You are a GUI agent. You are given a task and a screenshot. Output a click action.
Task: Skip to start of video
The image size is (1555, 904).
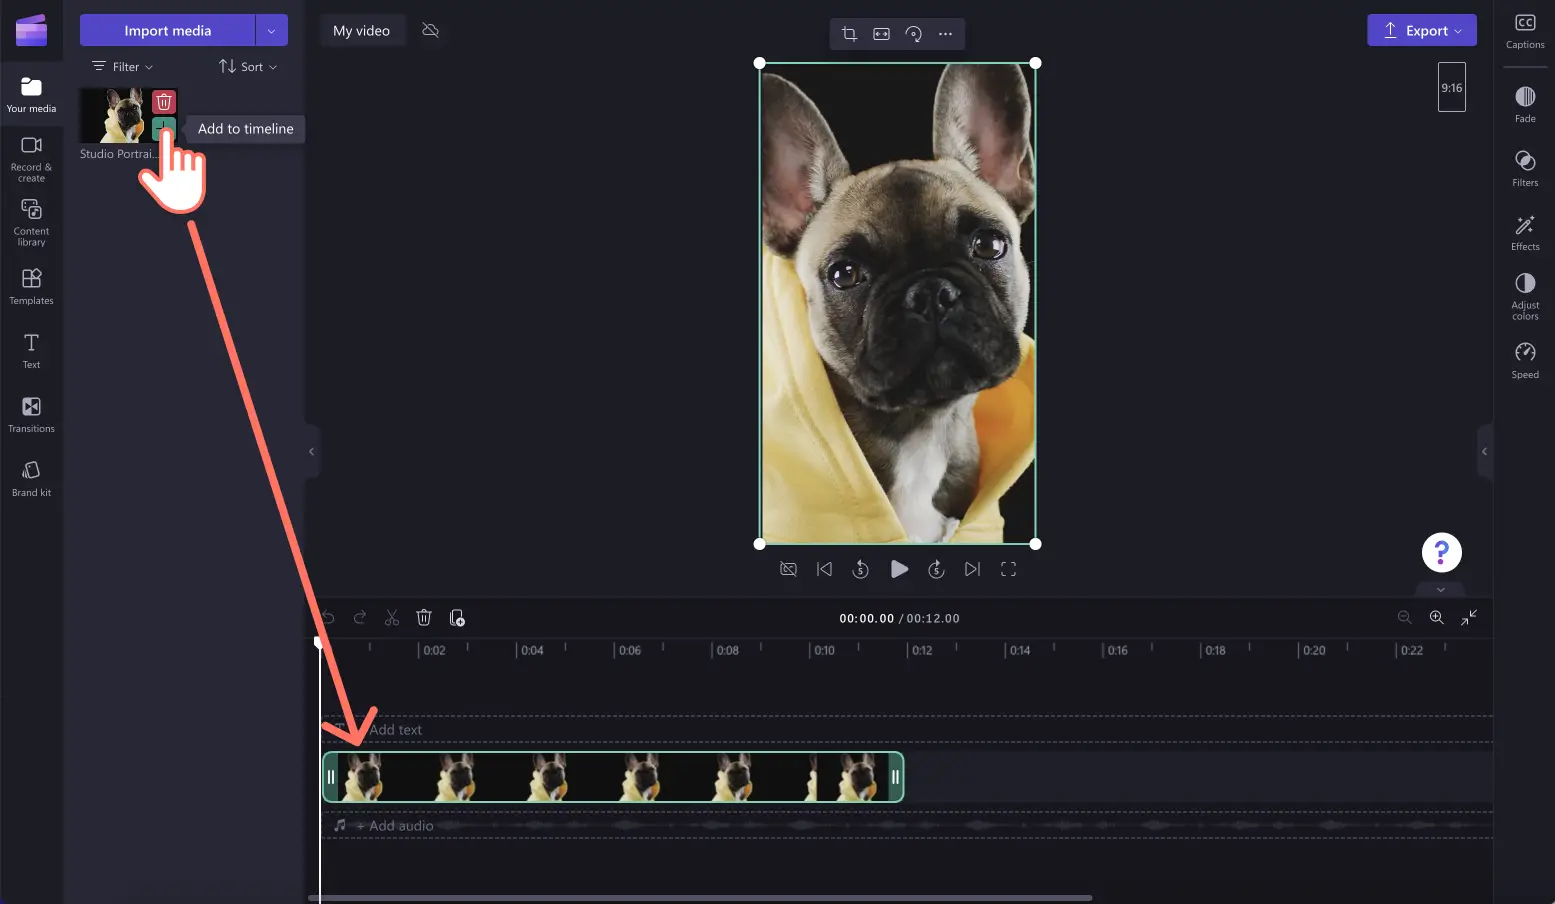[824, 569]
